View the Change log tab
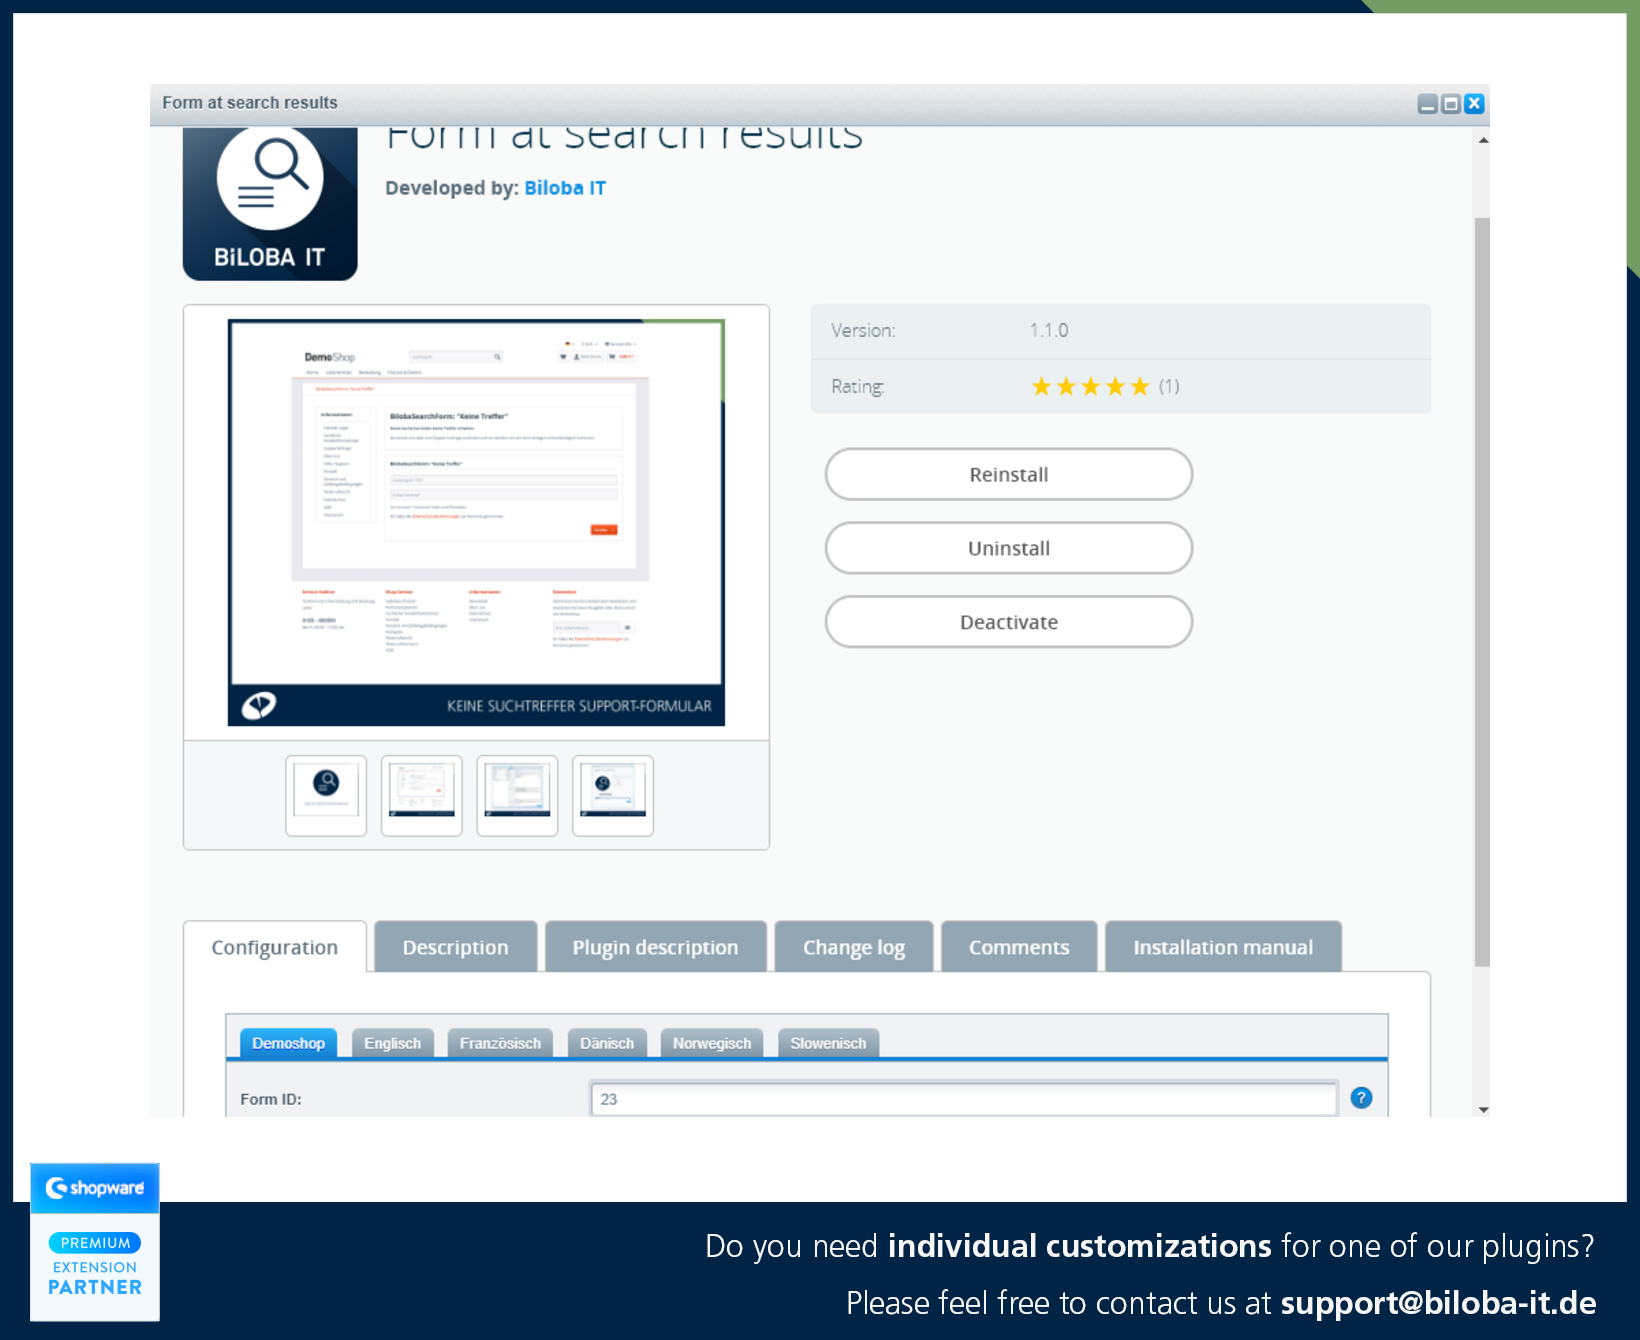Image resolution: width=1640 pixels, height=1340 pixels. point(854,947)
